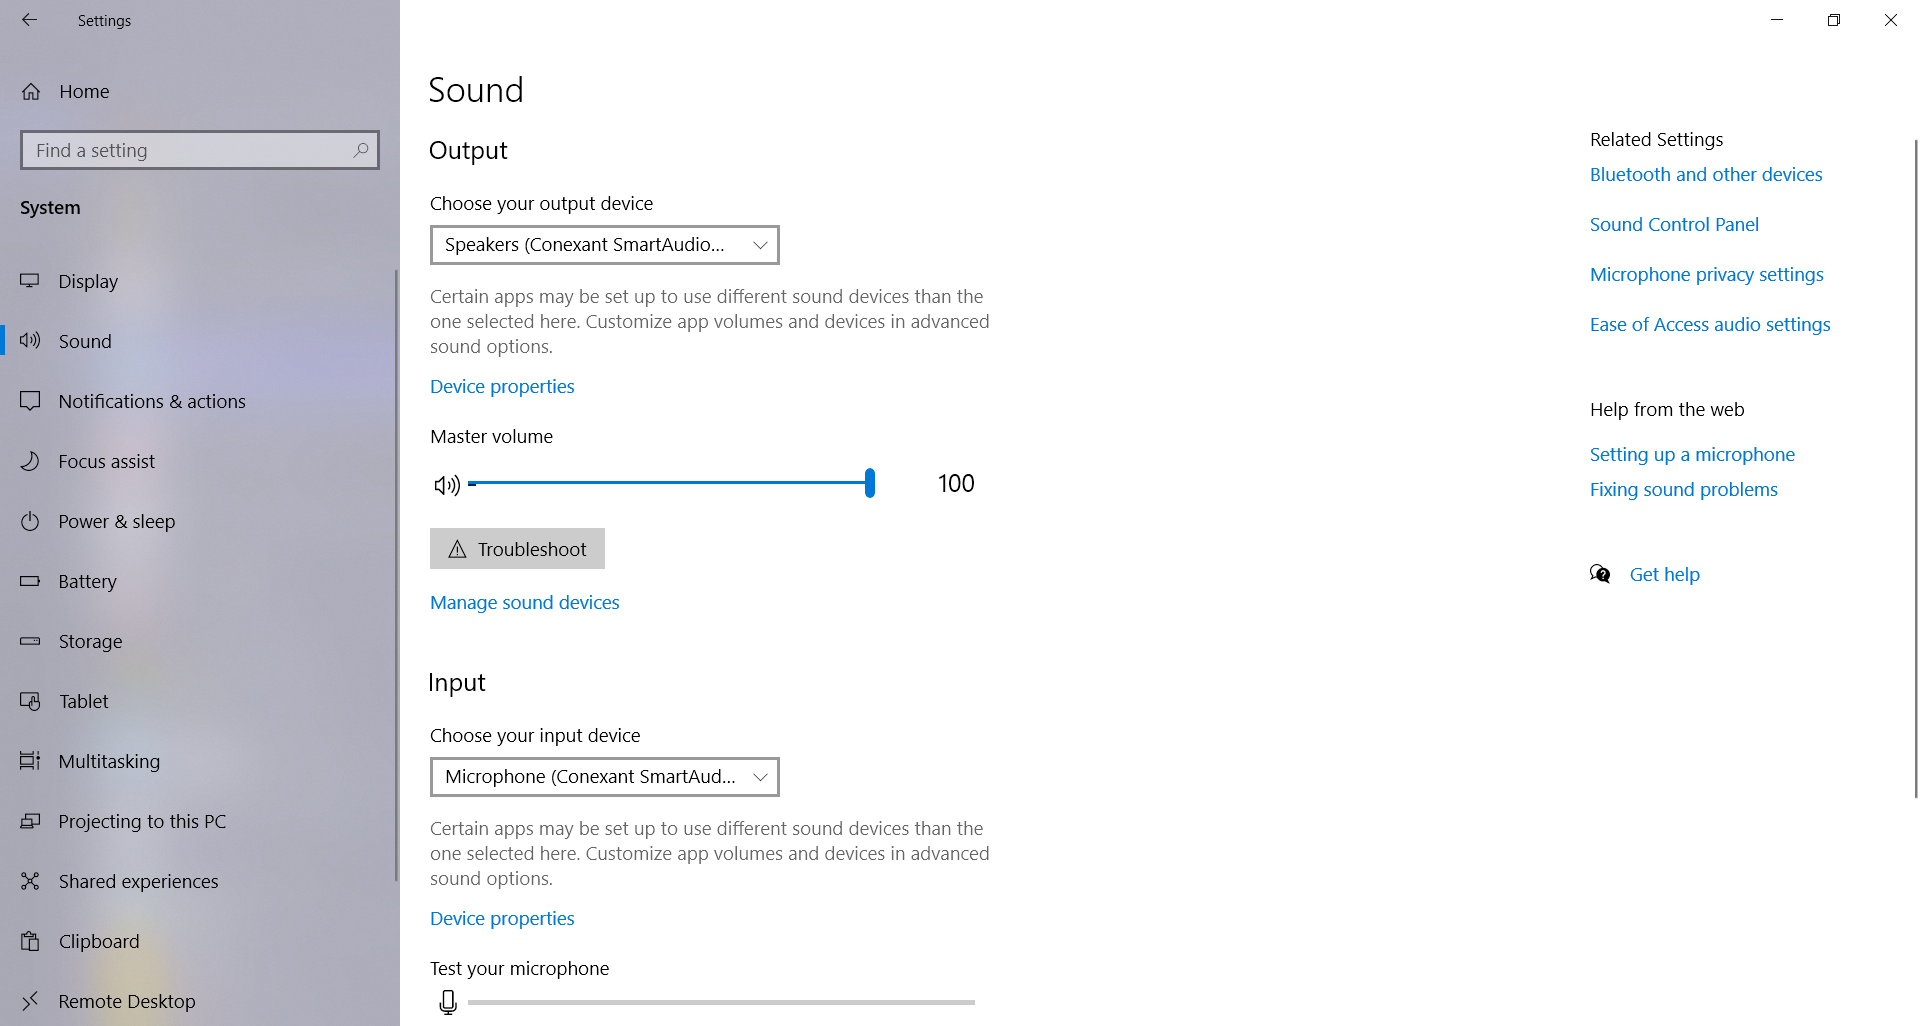Select the Display icon in the sidebar
The height and width of the screenshot is (1026, 1920).
click(31, 281)
